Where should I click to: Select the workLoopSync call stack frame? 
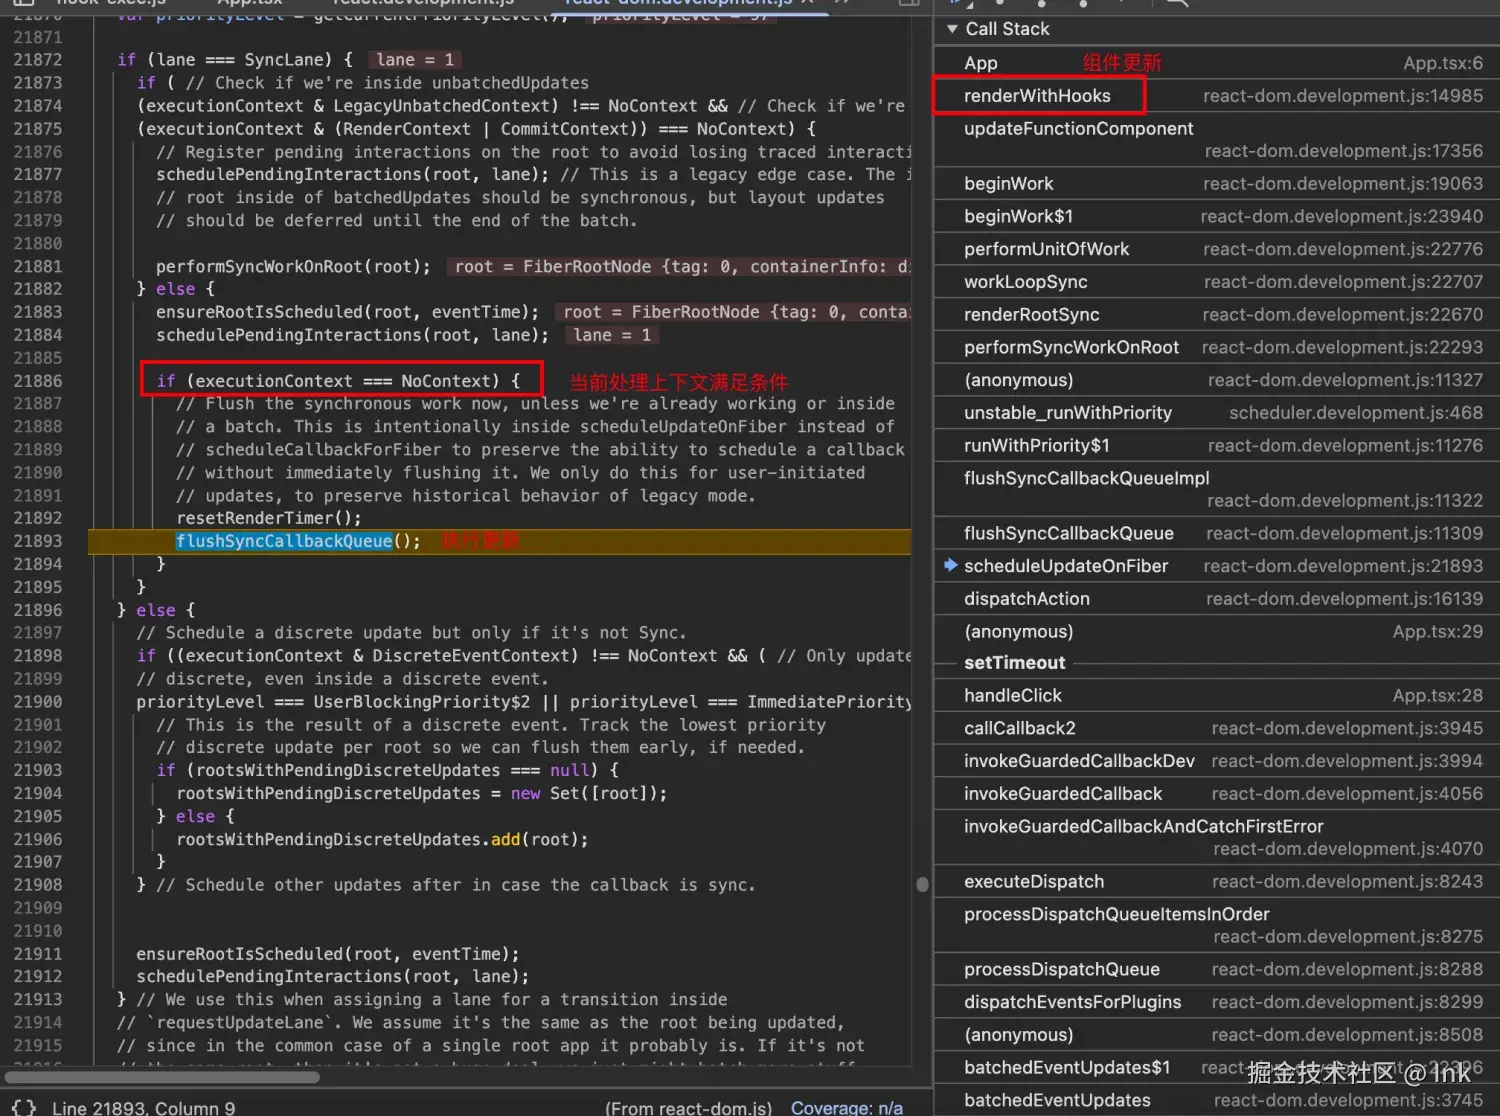point(1216,282)
